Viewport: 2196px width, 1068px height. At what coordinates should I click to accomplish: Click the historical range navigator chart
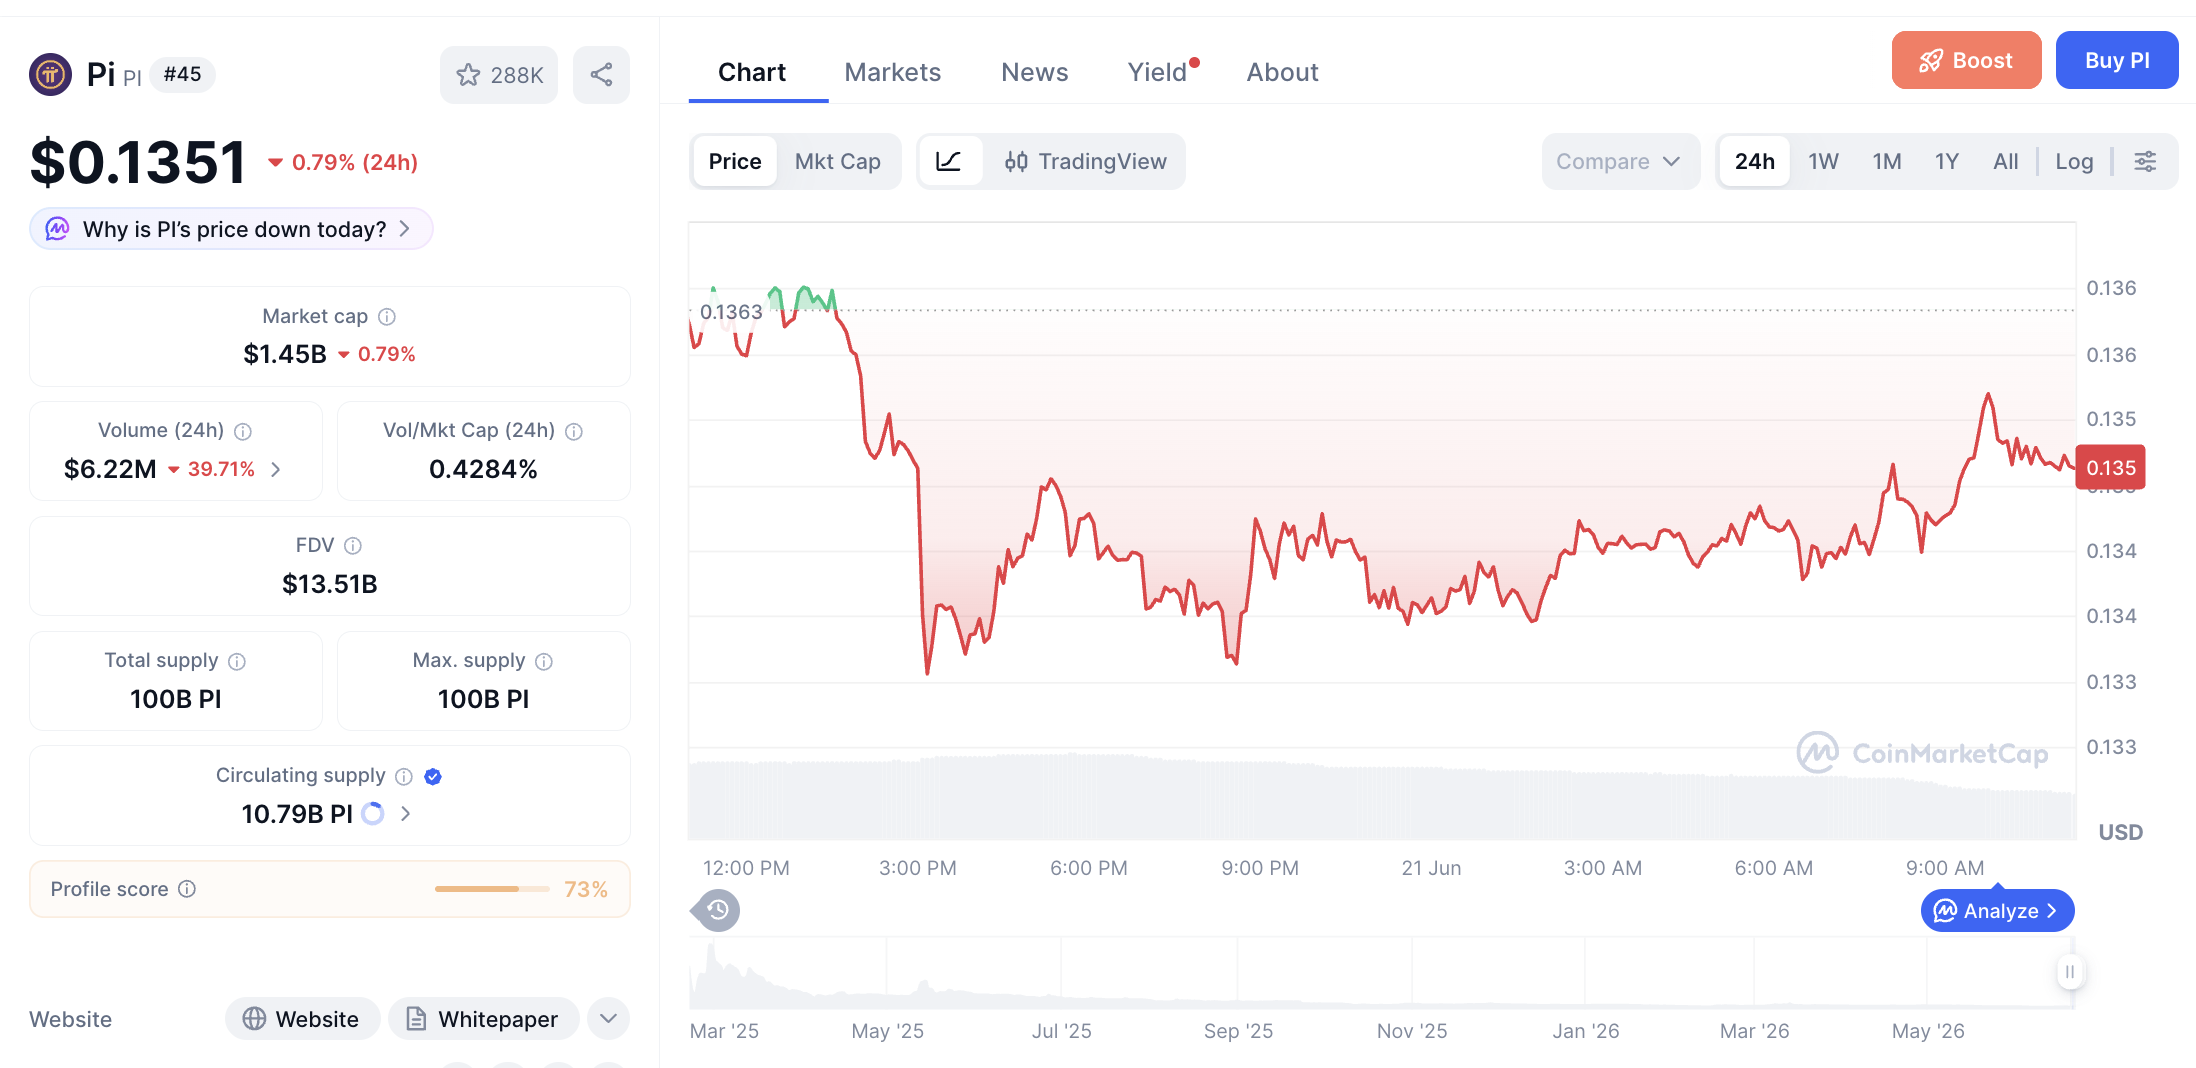point(1381,972)
